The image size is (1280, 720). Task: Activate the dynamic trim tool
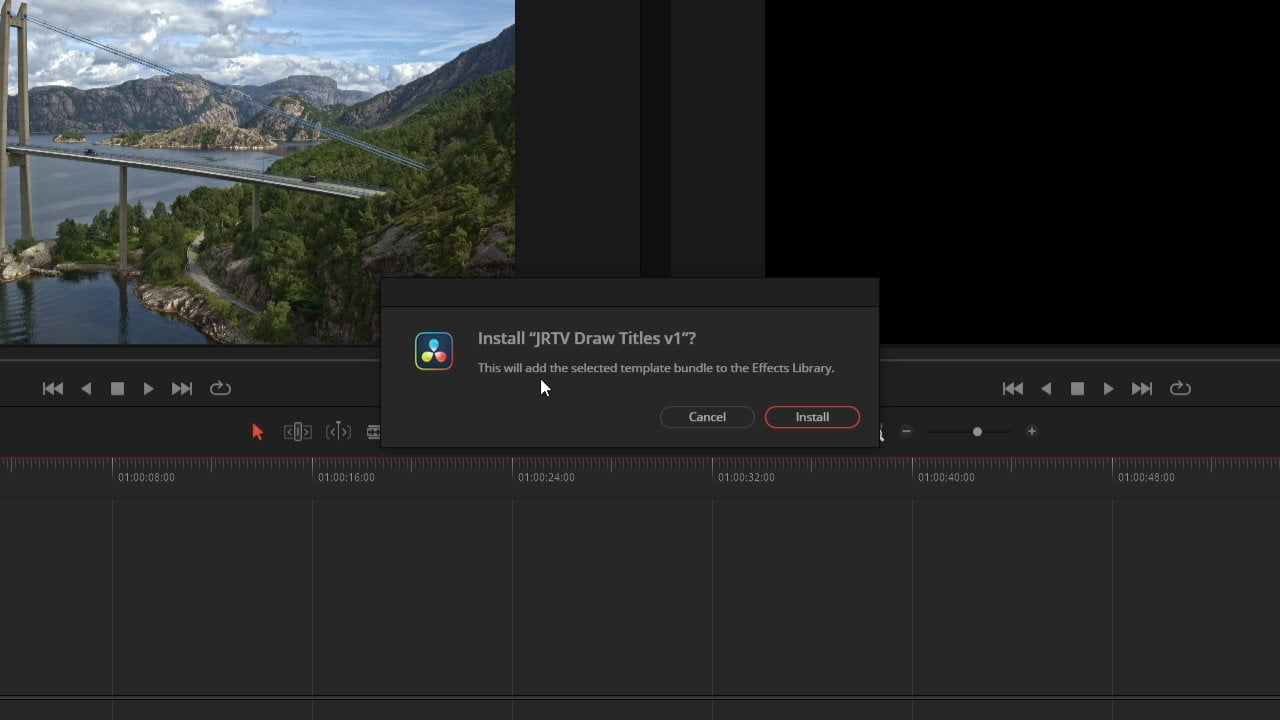pos(338,431)
